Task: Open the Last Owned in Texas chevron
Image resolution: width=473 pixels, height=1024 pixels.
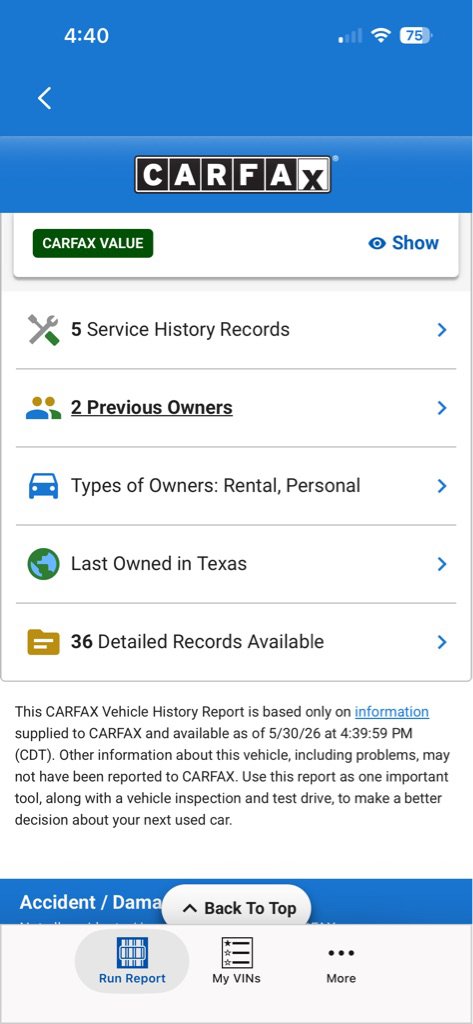Action: click(x=442, y=564)
